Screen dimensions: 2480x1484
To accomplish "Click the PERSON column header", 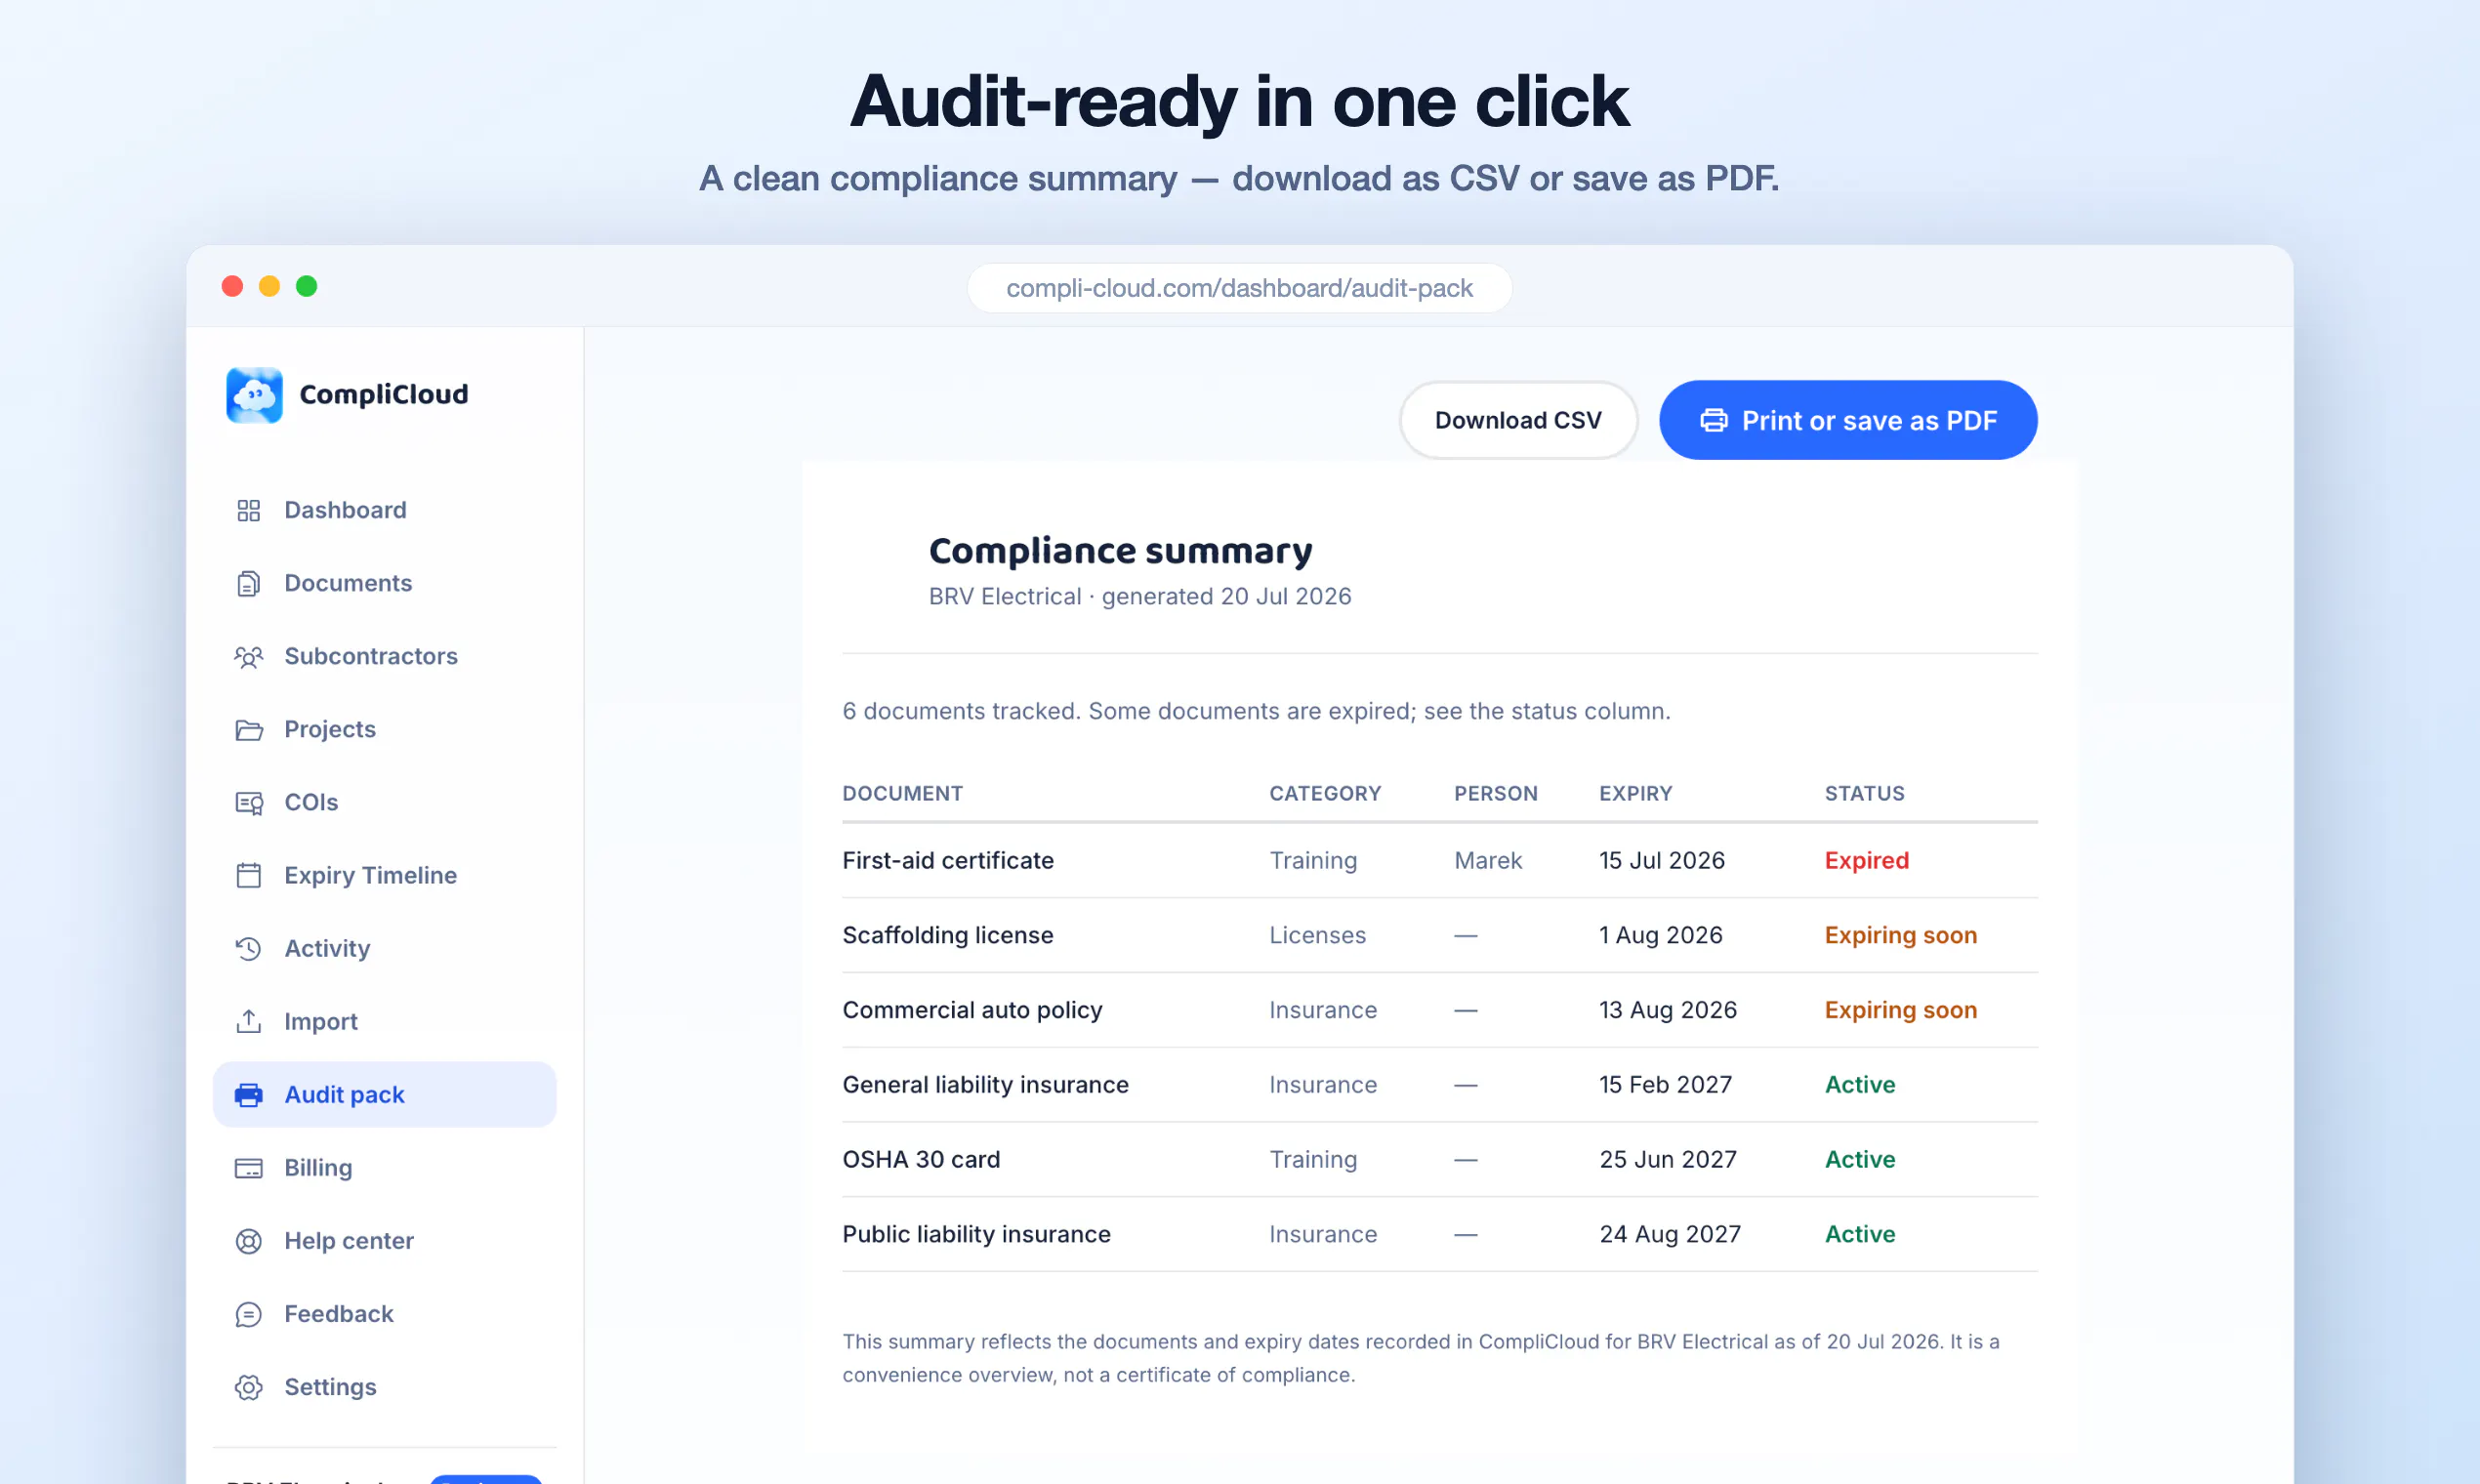I will coord(1496,793).
